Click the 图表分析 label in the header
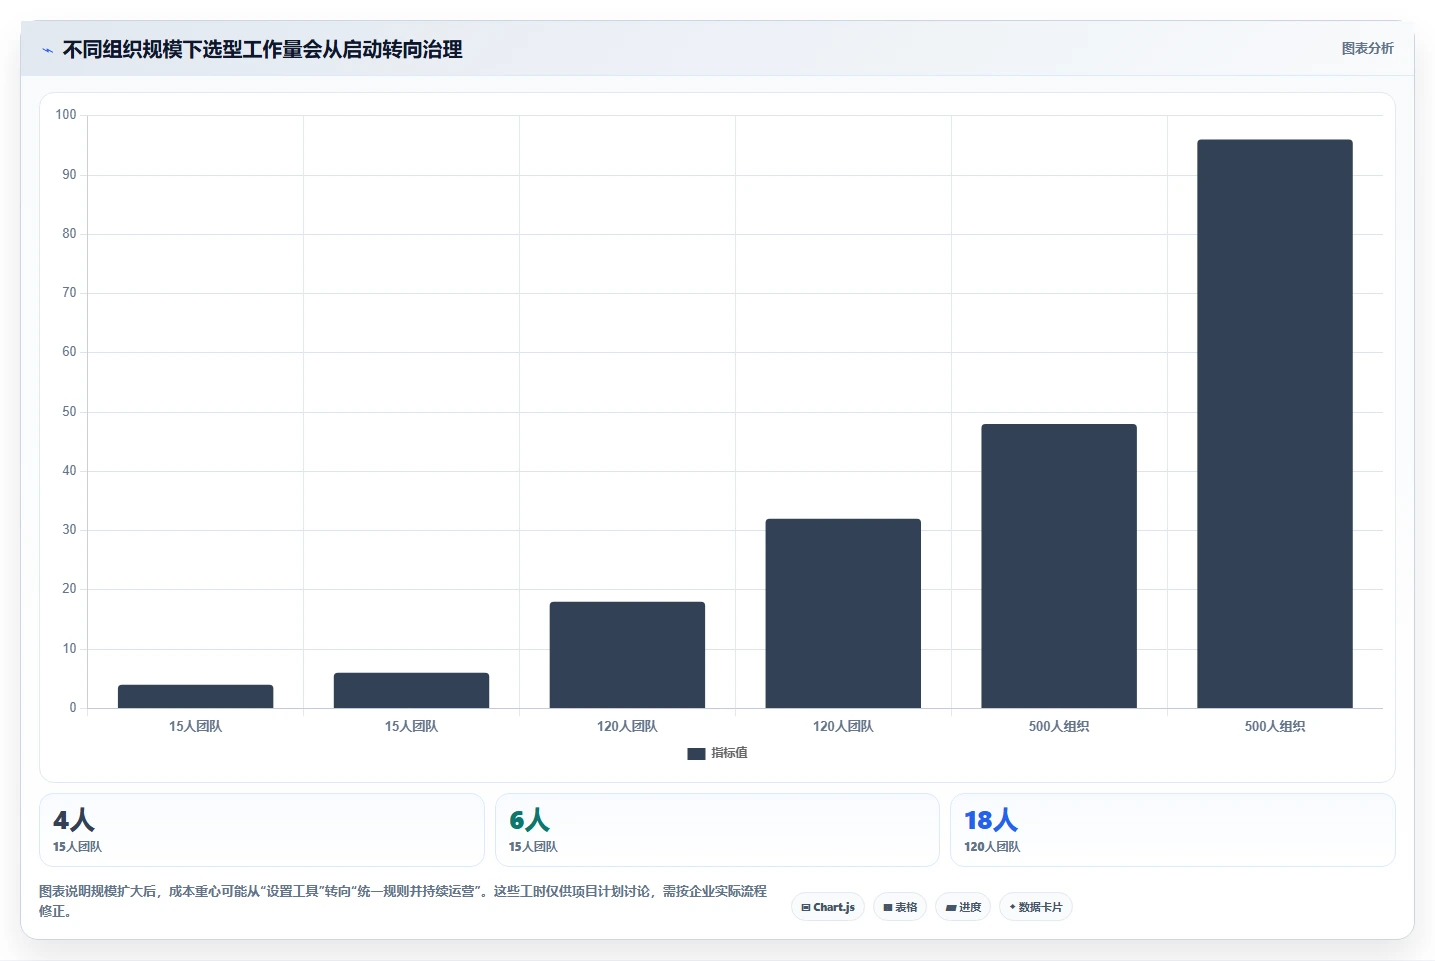This screenshot has height=961, width=1435. point(1367,48)
